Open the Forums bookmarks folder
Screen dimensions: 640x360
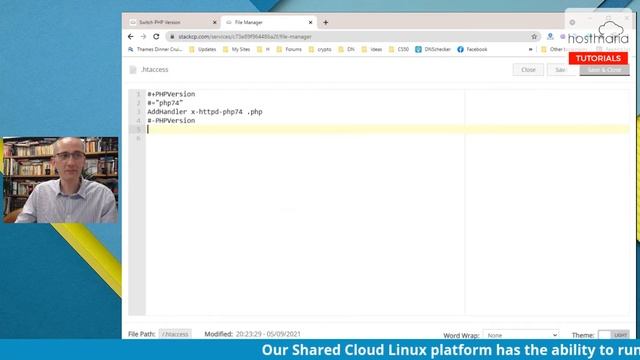289,49
